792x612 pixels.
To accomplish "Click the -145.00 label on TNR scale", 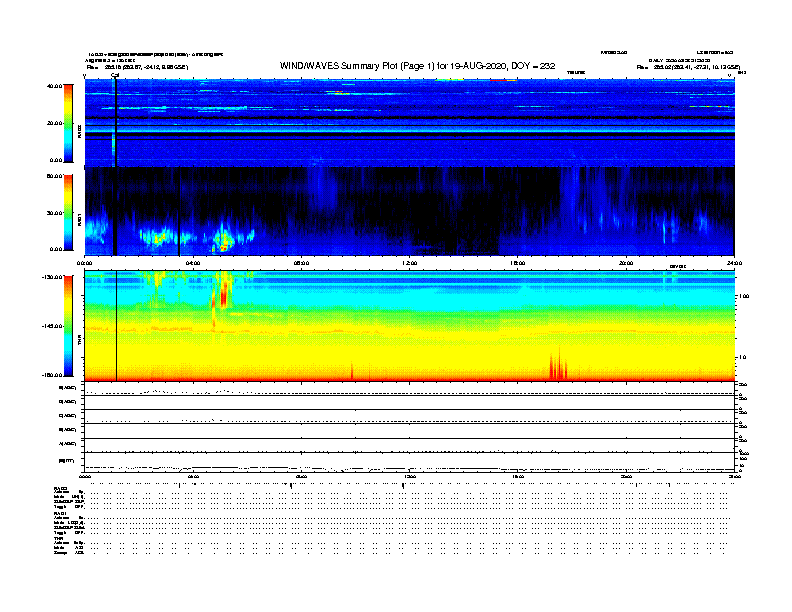I will pos(53,326).
